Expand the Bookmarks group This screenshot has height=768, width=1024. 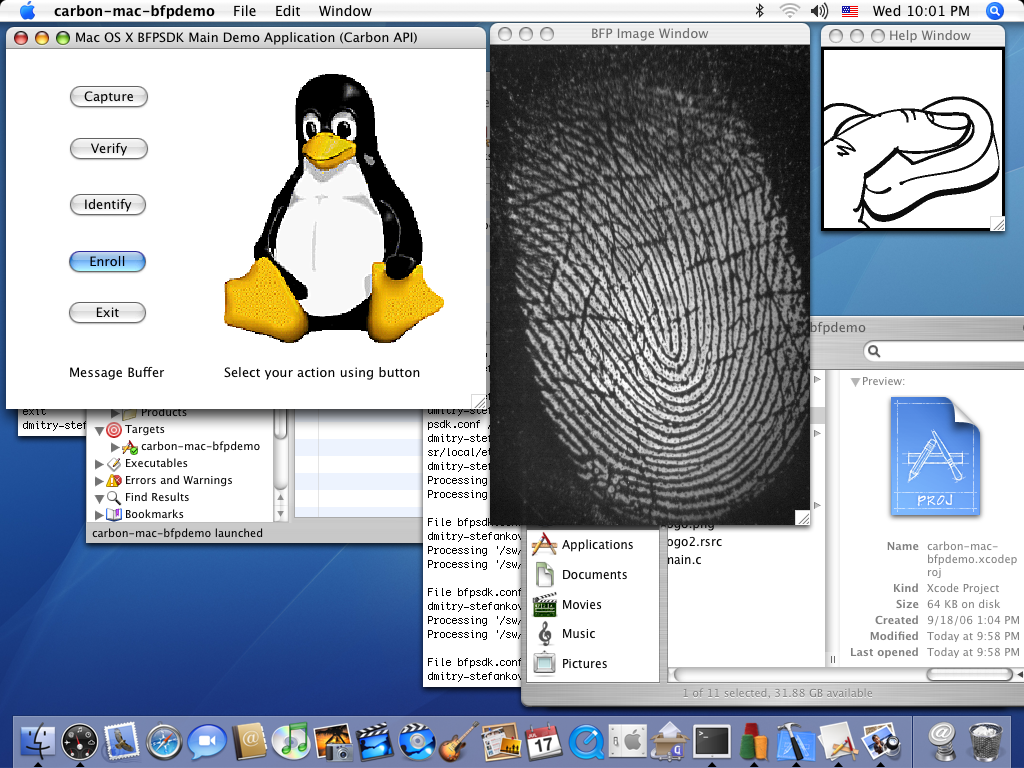(99, 515)
